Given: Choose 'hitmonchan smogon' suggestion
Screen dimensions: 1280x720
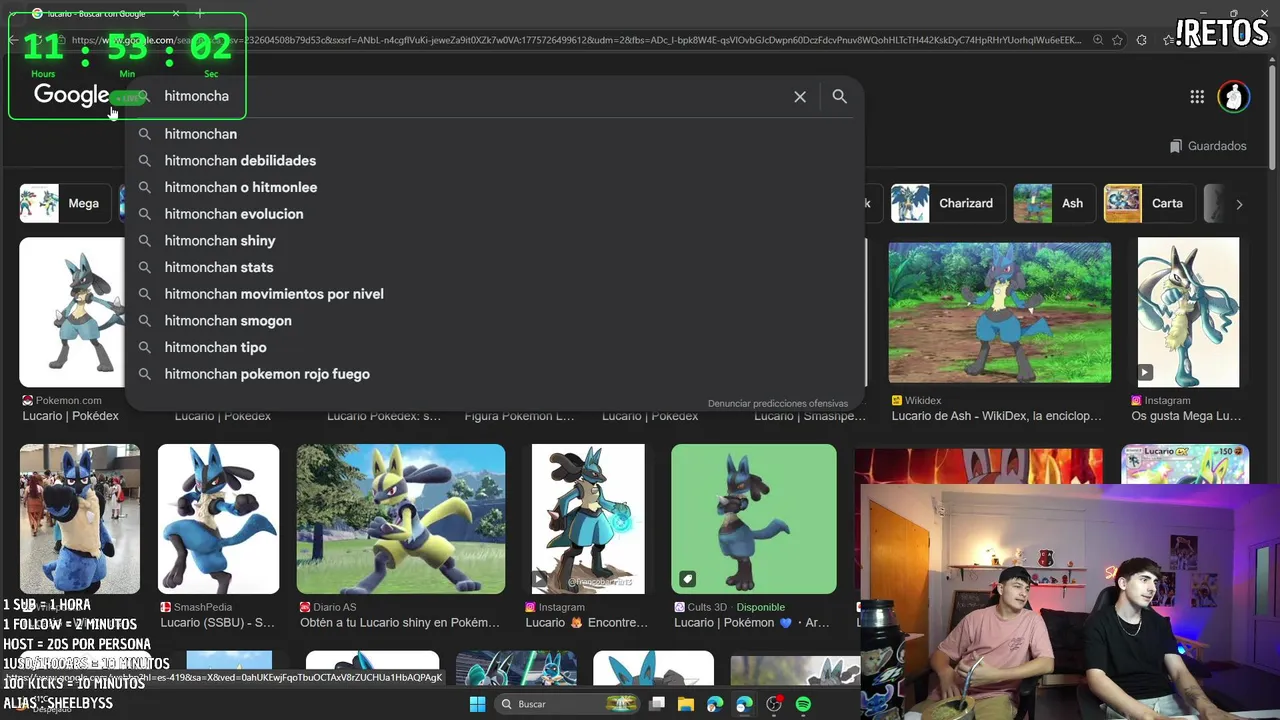Looking at the screenshot, I should pyautogui.click(x=495, y=320).
